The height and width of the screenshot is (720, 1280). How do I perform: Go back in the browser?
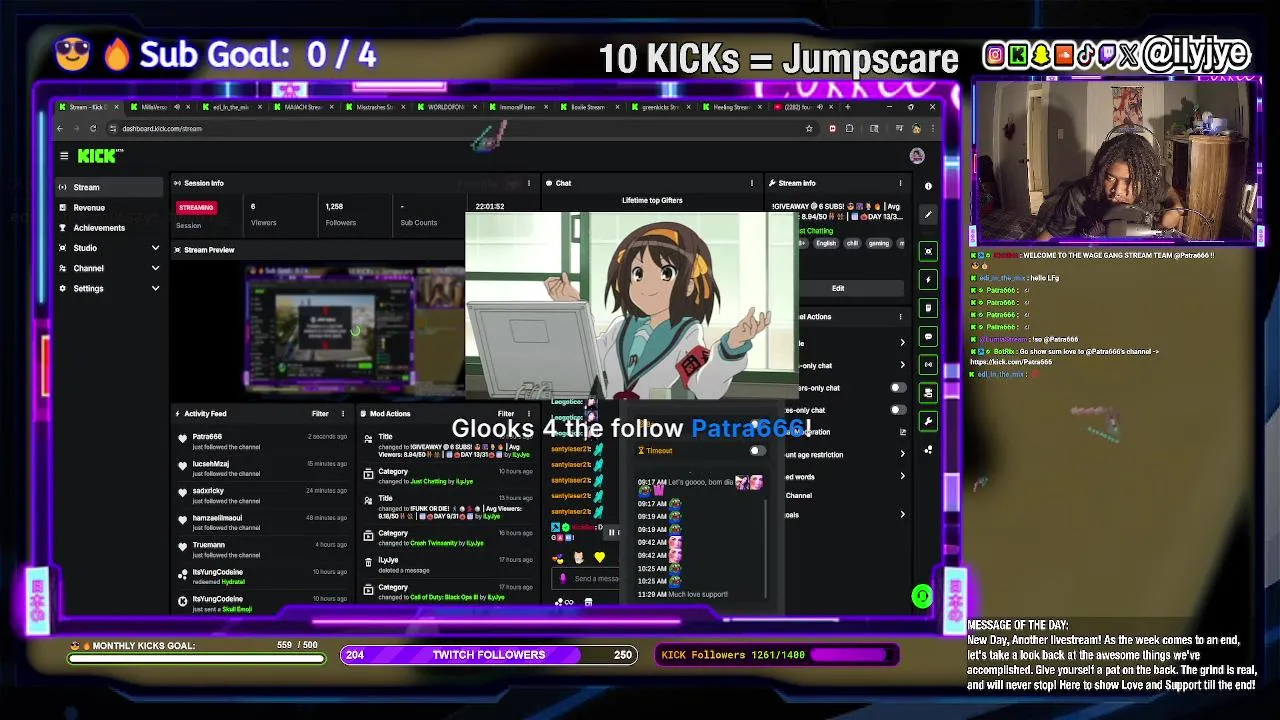point(60,128)
